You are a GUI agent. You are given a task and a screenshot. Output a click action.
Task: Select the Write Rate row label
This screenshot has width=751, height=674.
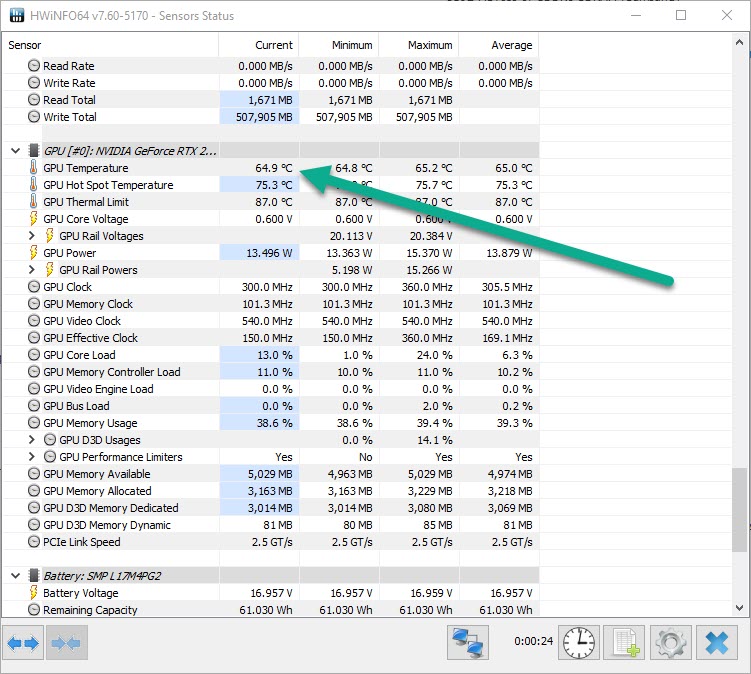tap(69, 83)
